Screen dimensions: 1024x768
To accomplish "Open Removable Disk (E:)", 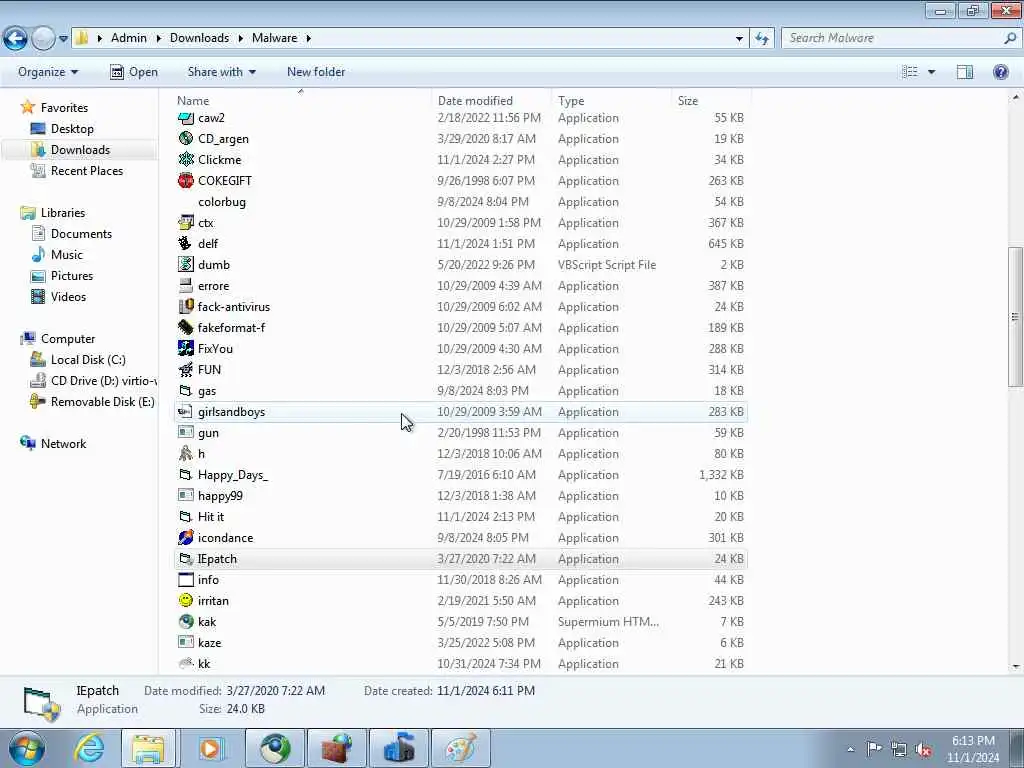I will click(x=103, y=402).
